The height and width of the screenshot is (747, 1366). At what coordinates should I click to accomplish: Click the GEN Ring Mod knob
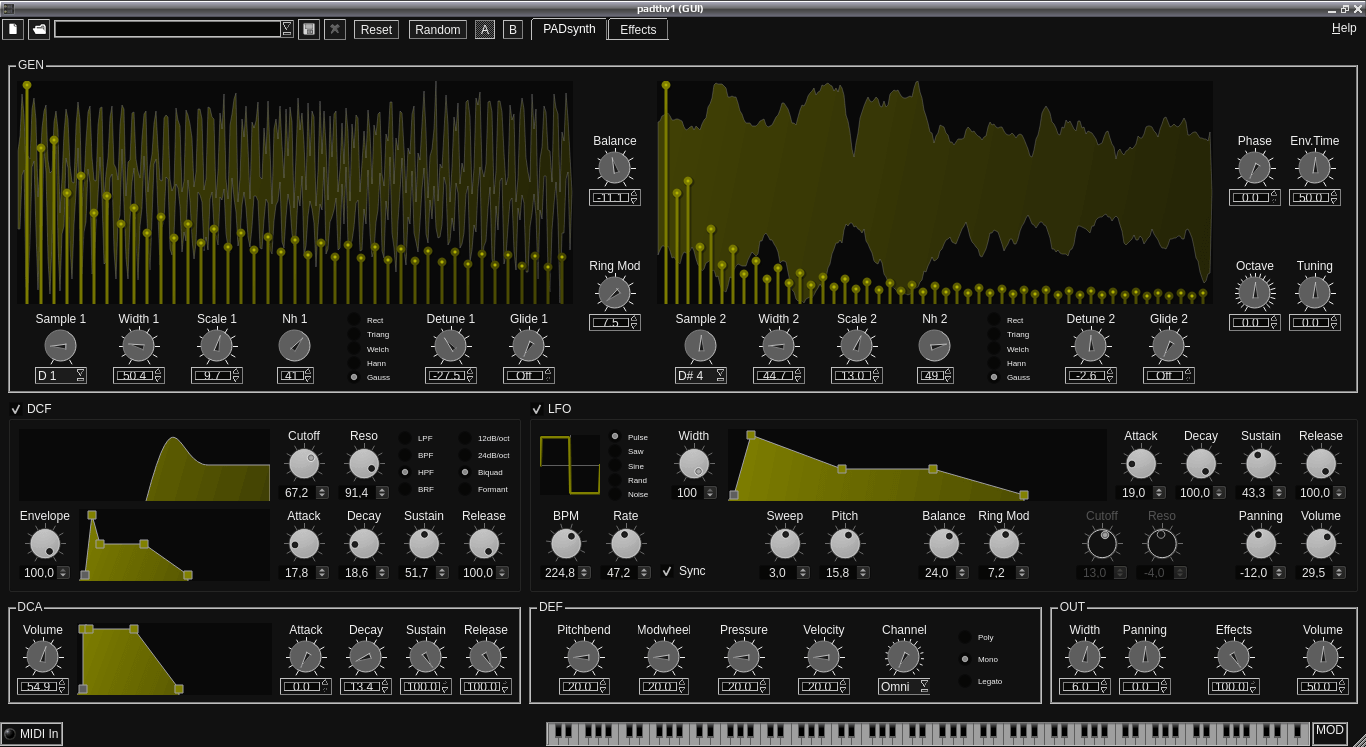(x=614, y=293)
